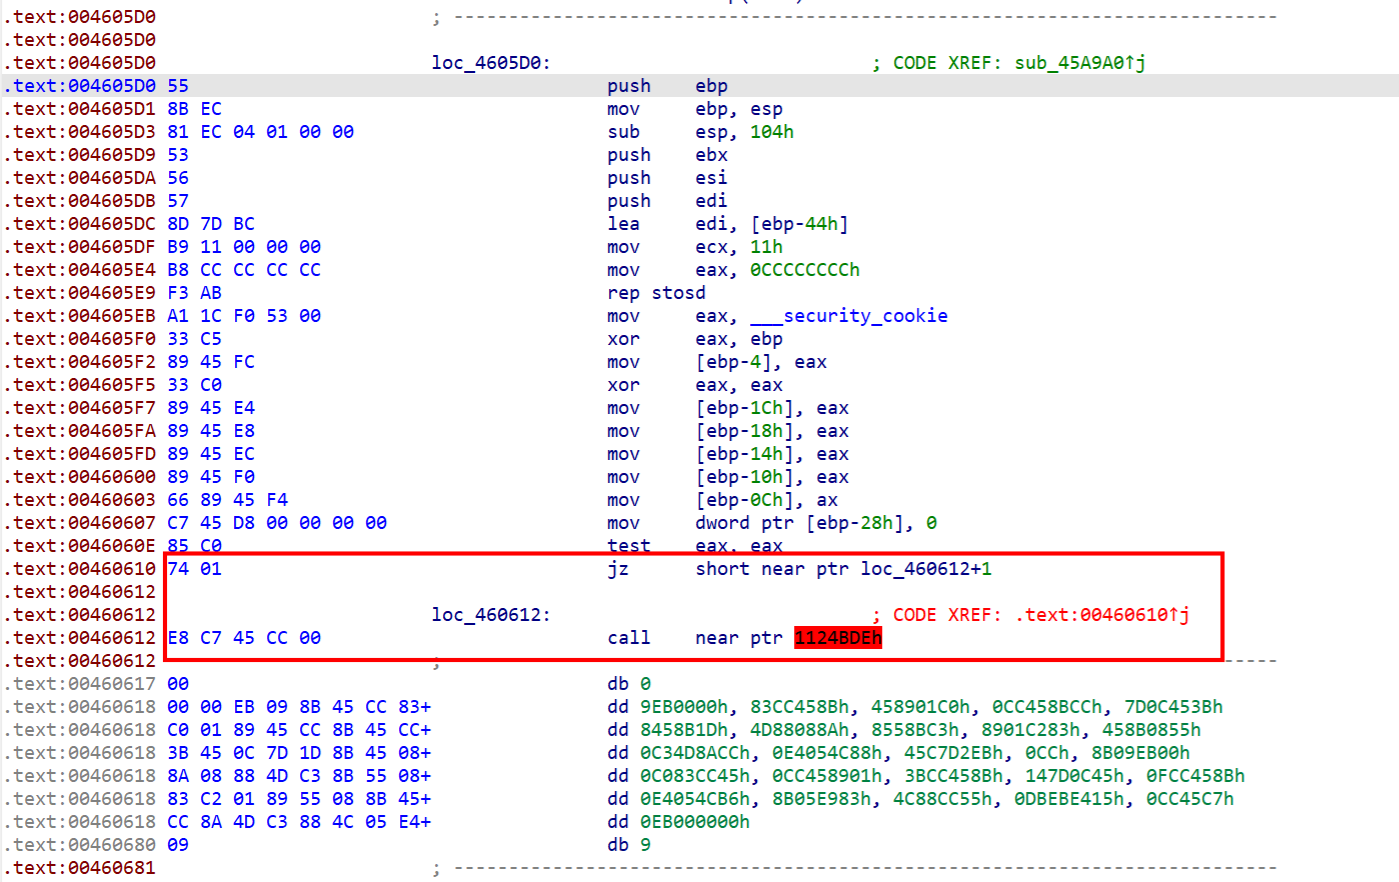Click bytes 74 01 at 00460610
This screenshot has height=882, width=1399.
pyautogui.click(x=194, y=569)
